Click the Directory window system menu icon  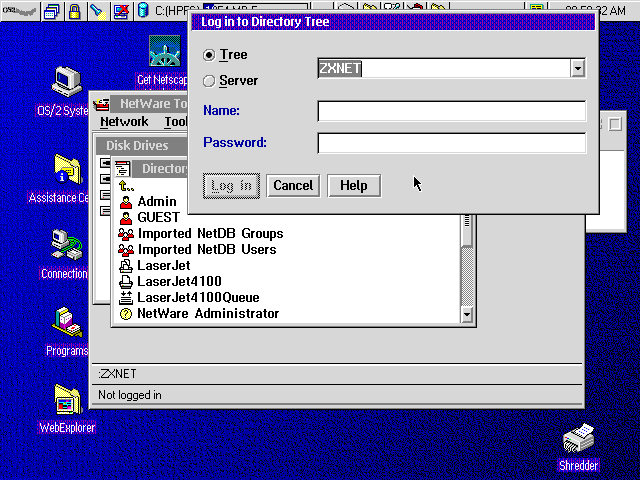pyautogui.click(x=122, y=169)
